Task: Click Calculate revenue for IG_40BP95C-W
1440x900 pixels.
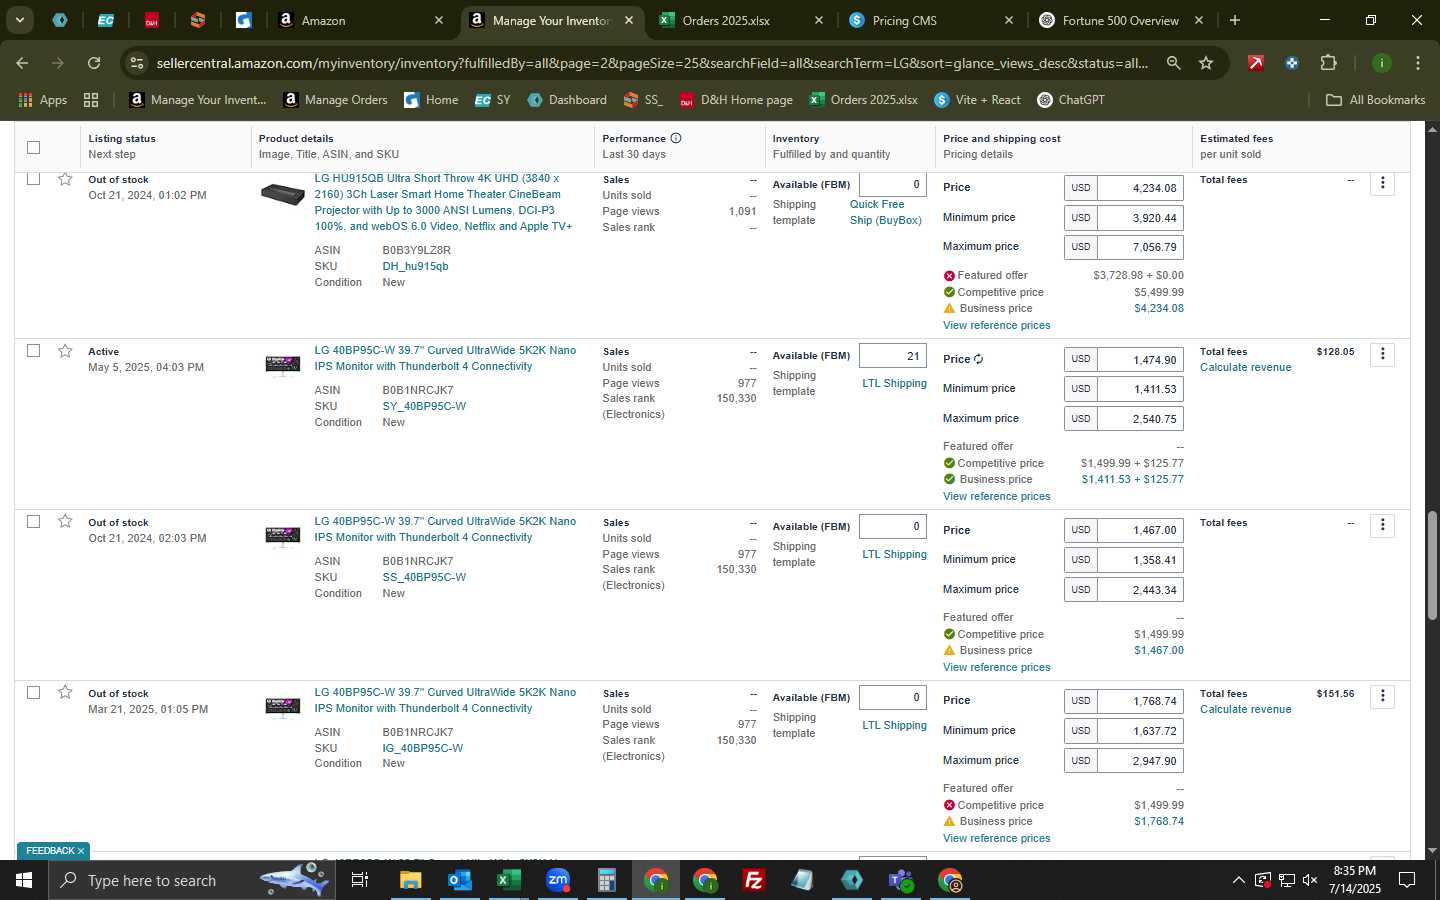Action: click(1245, 709)
